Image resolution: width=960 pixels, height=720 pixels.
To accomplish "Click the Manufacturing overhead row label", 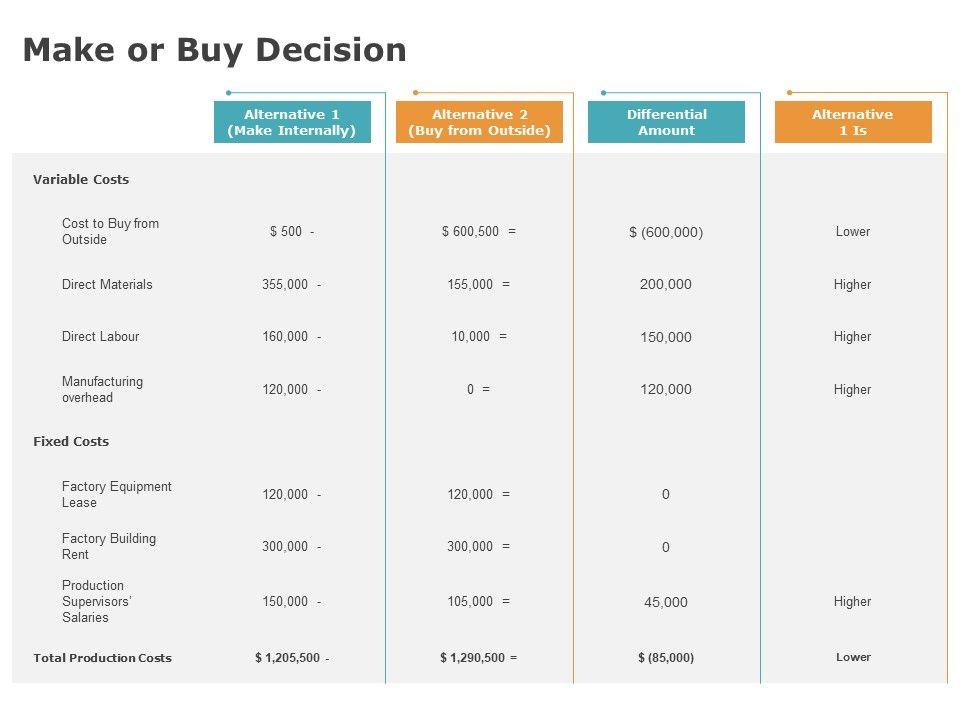I will pyautogui.click(x=102, y=389).
